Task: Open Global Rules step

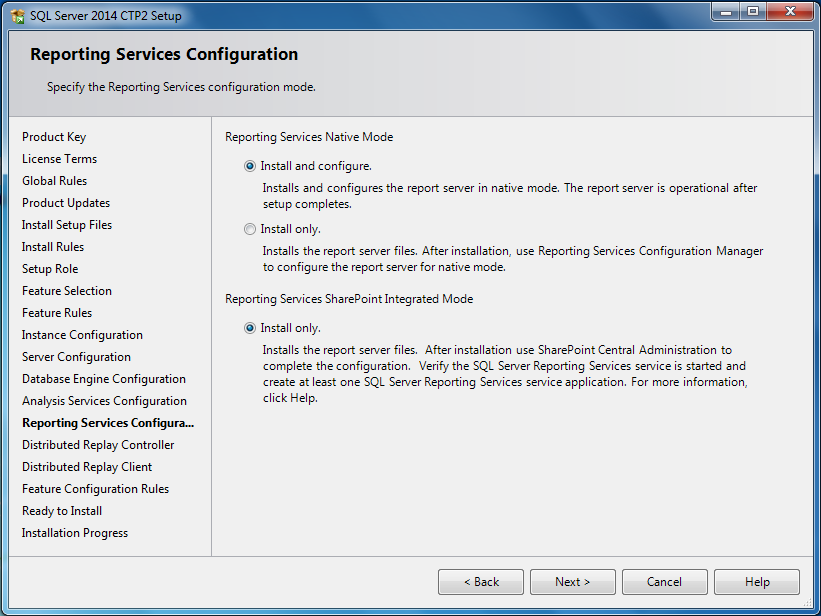Action: [x=54, y=181]
